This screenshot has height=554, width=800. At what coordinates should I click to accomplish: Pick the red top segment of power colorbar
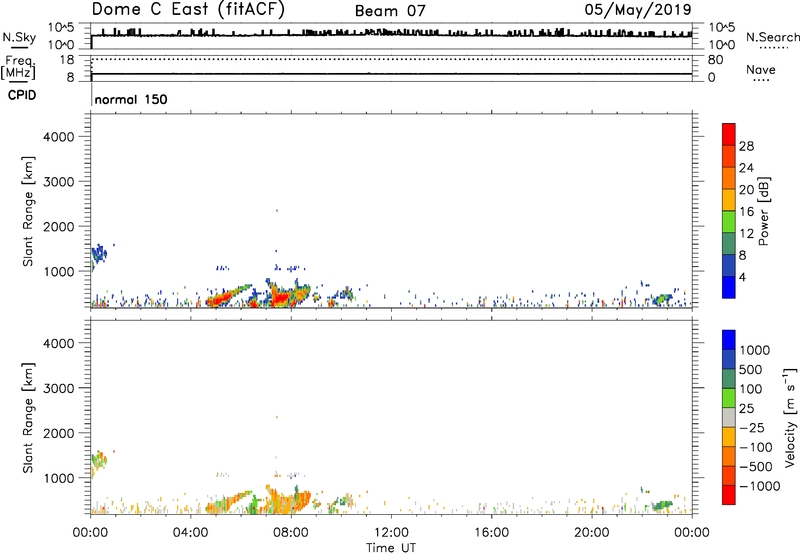point(729,135)
